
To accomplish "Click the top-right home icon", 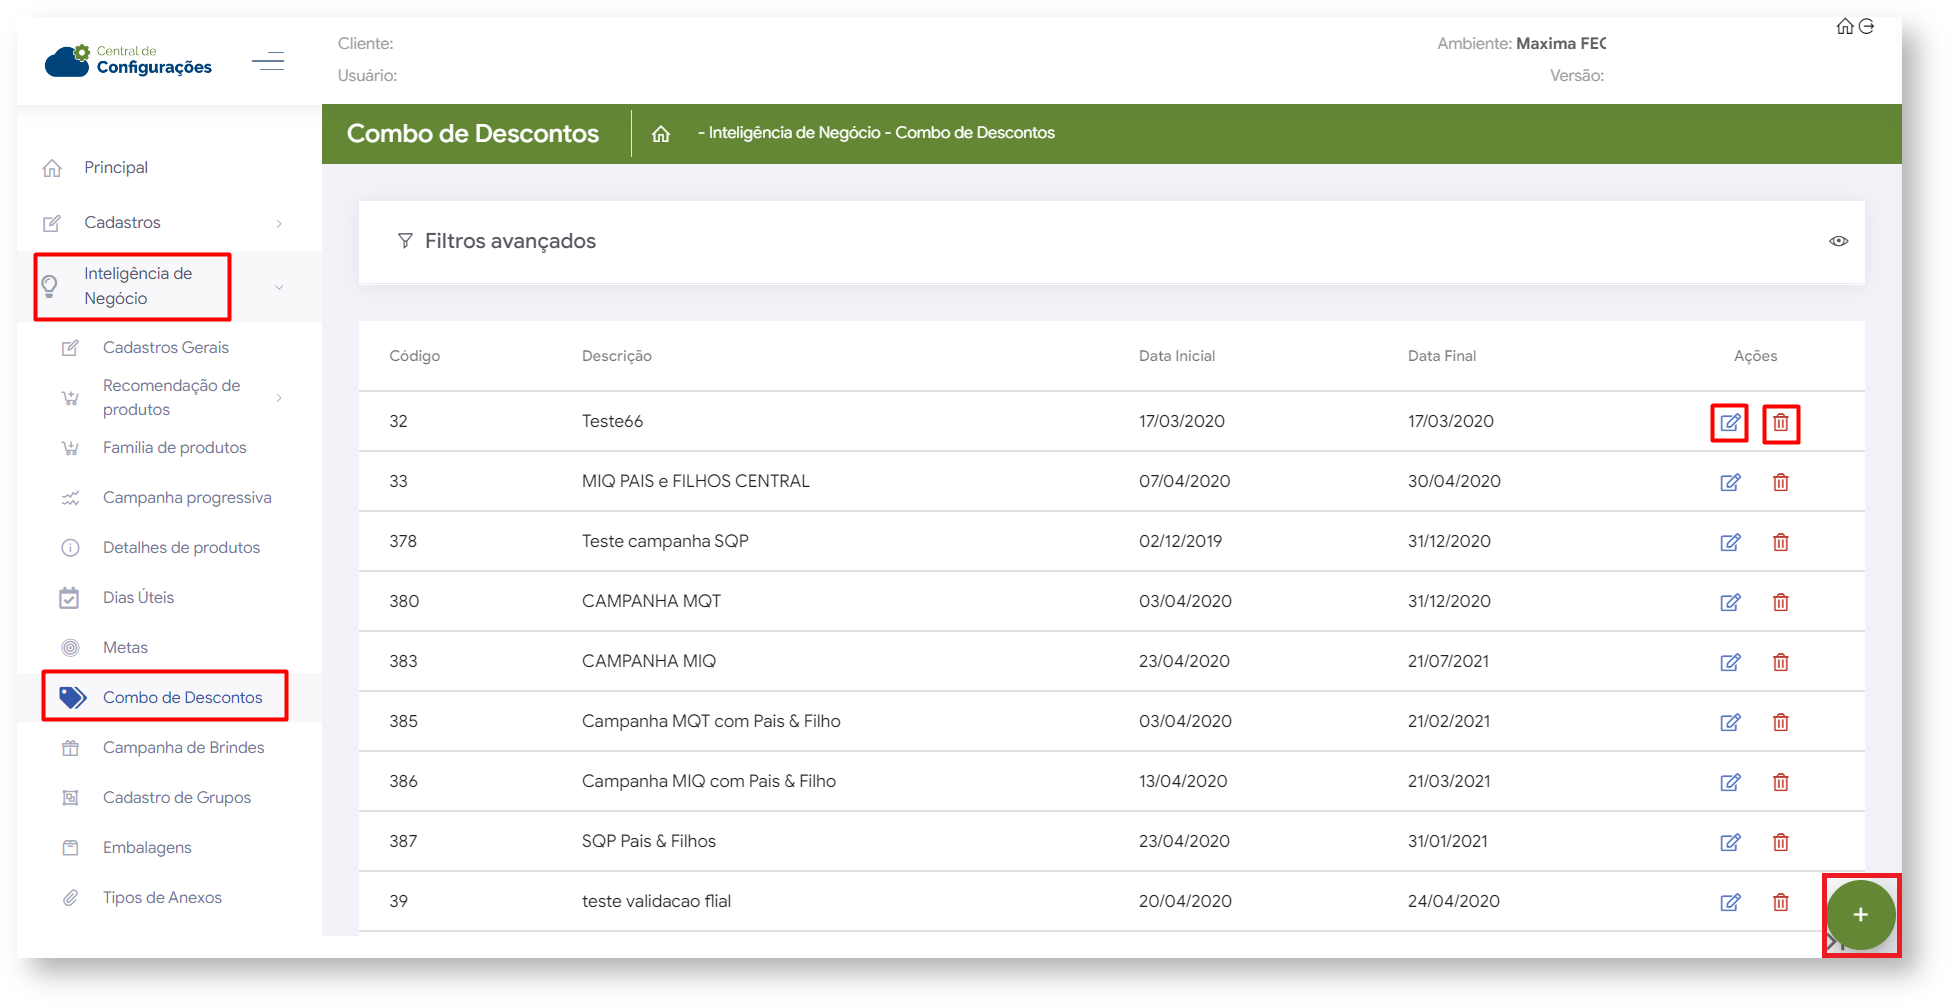I will pos(1844,27).
